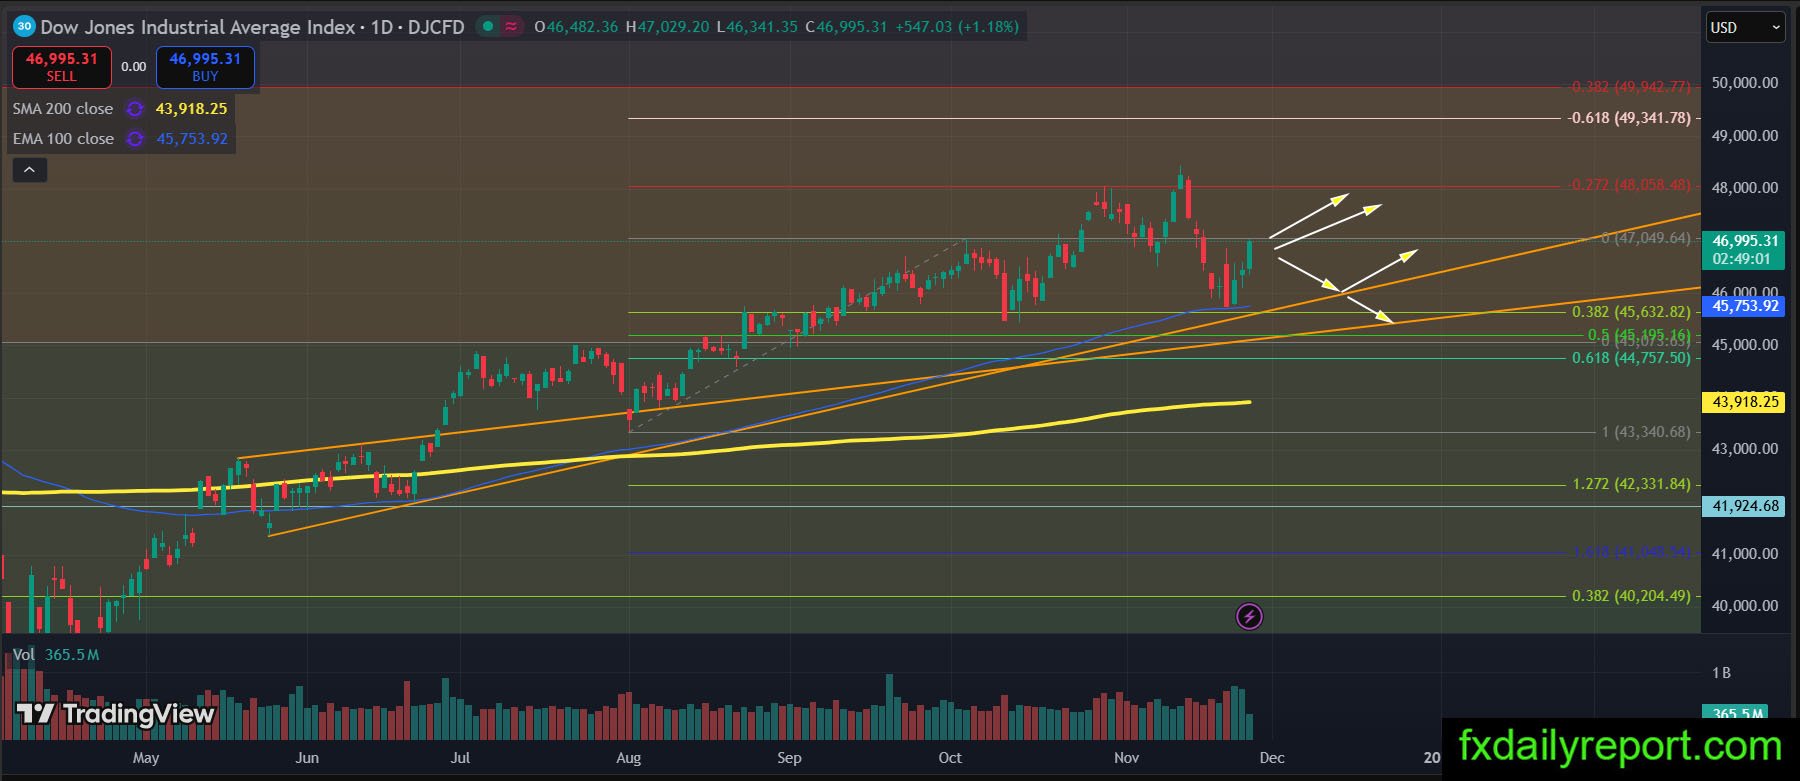Viewport: 1800px width, 781px height.
Task: Click the Dow Jones "30" symbol logo
Action: pyautogui.click(x=24, y=27)
